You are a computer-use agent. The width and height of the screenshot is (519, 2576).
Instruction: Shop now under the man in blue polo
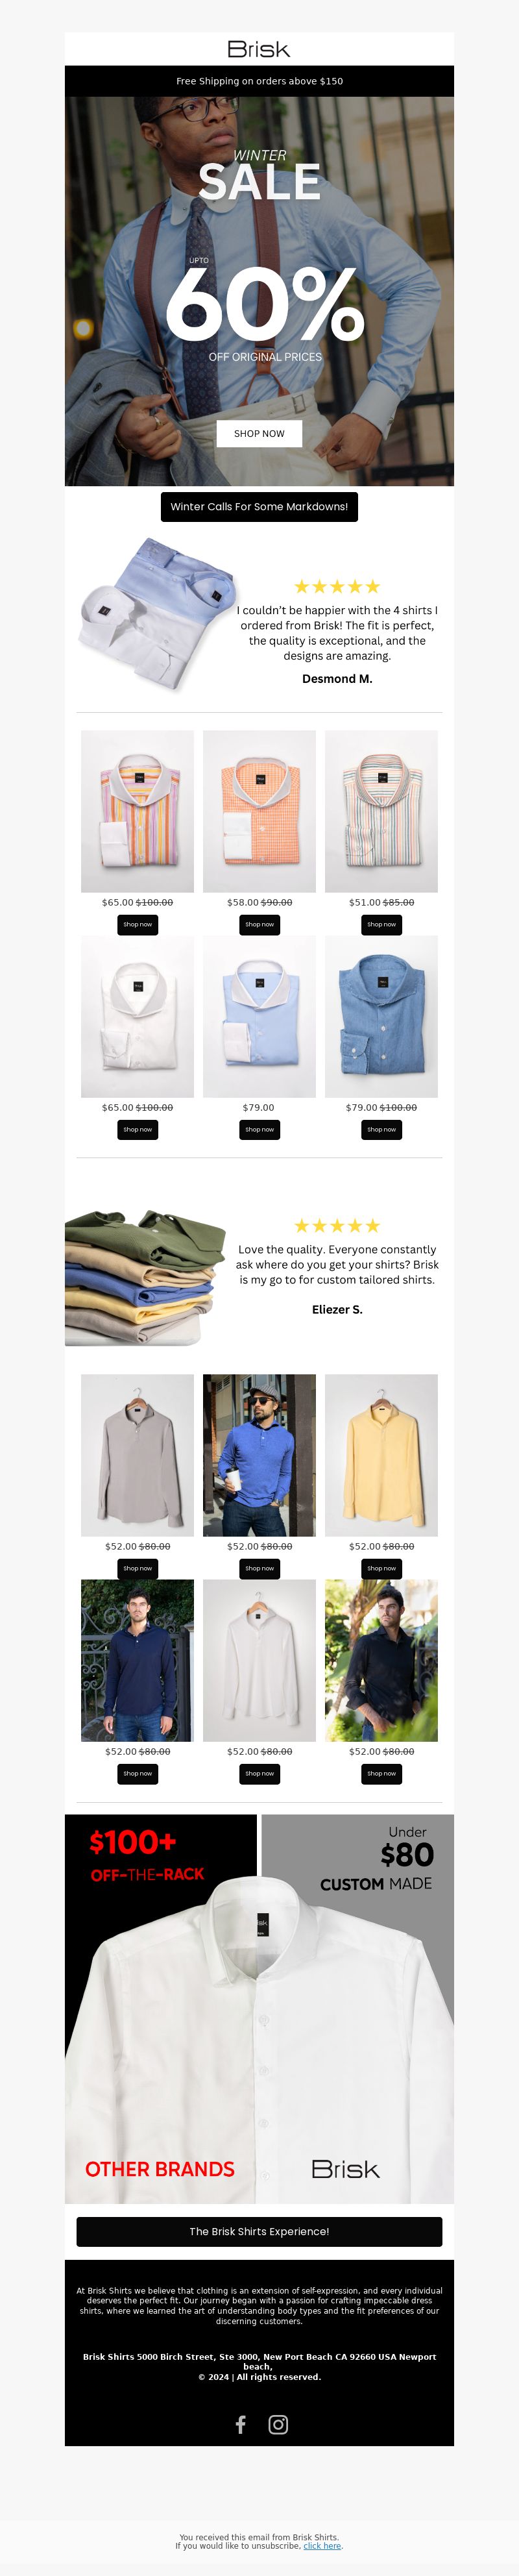pos(259,1568)
